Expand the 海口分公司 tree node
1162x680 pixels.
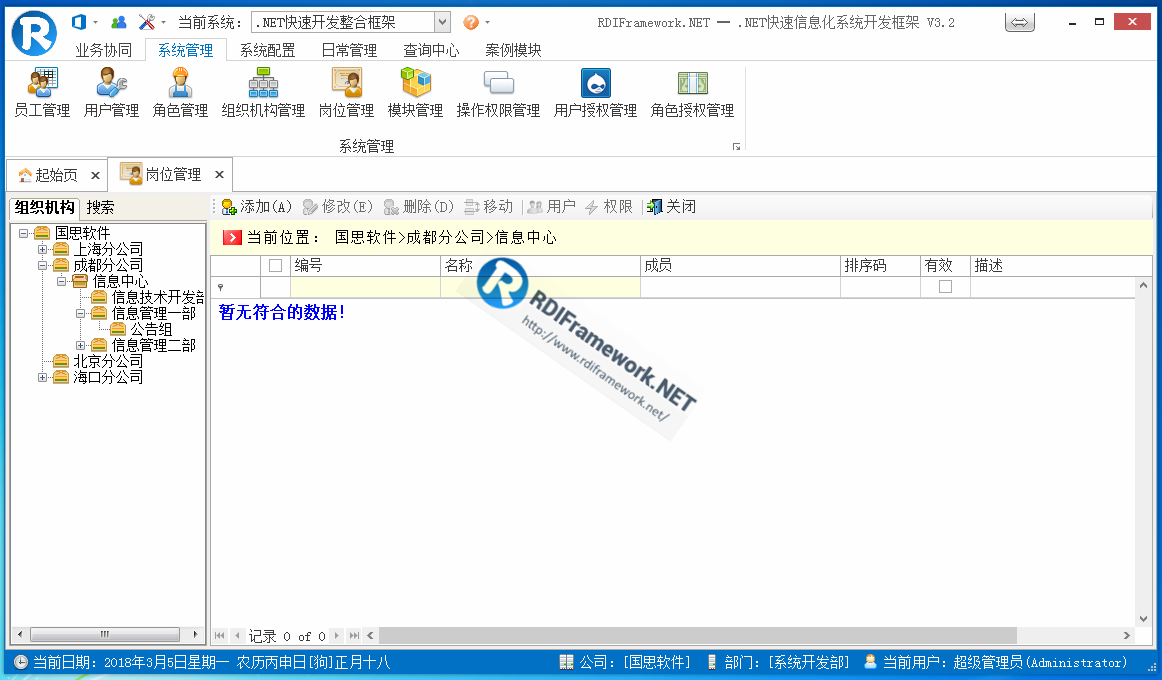pyautogui.click(x=42, y=377)
